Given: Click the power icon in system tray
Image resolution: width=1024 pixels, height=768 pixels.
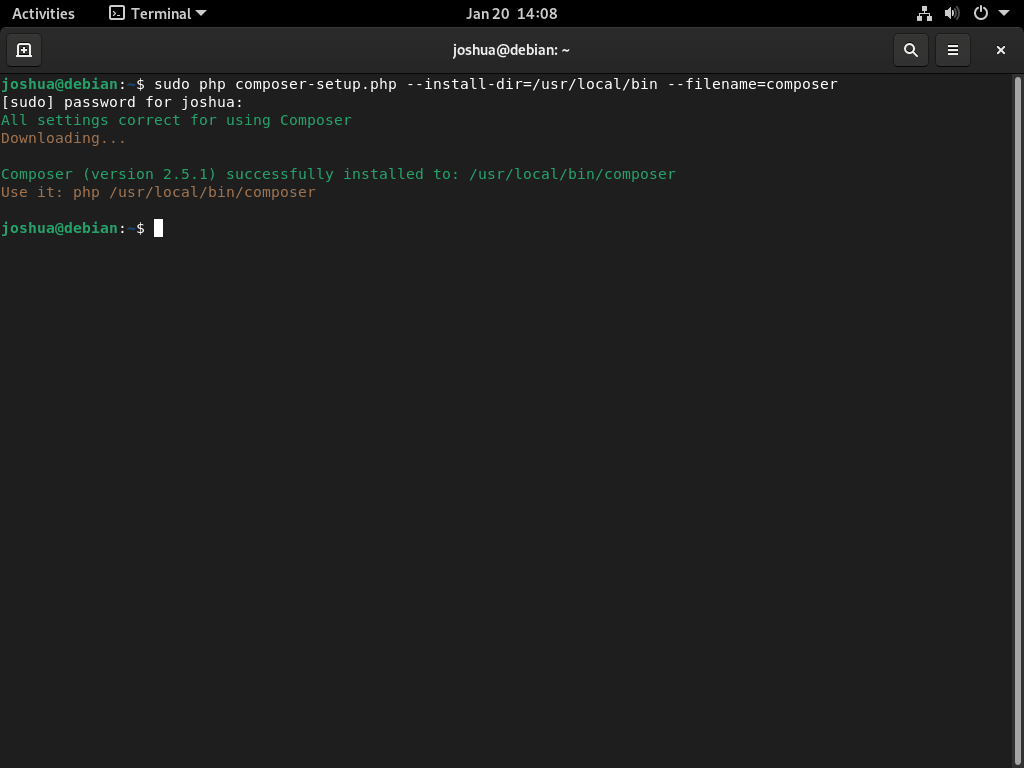Looking at the screenshot, I should pos(978,13).
